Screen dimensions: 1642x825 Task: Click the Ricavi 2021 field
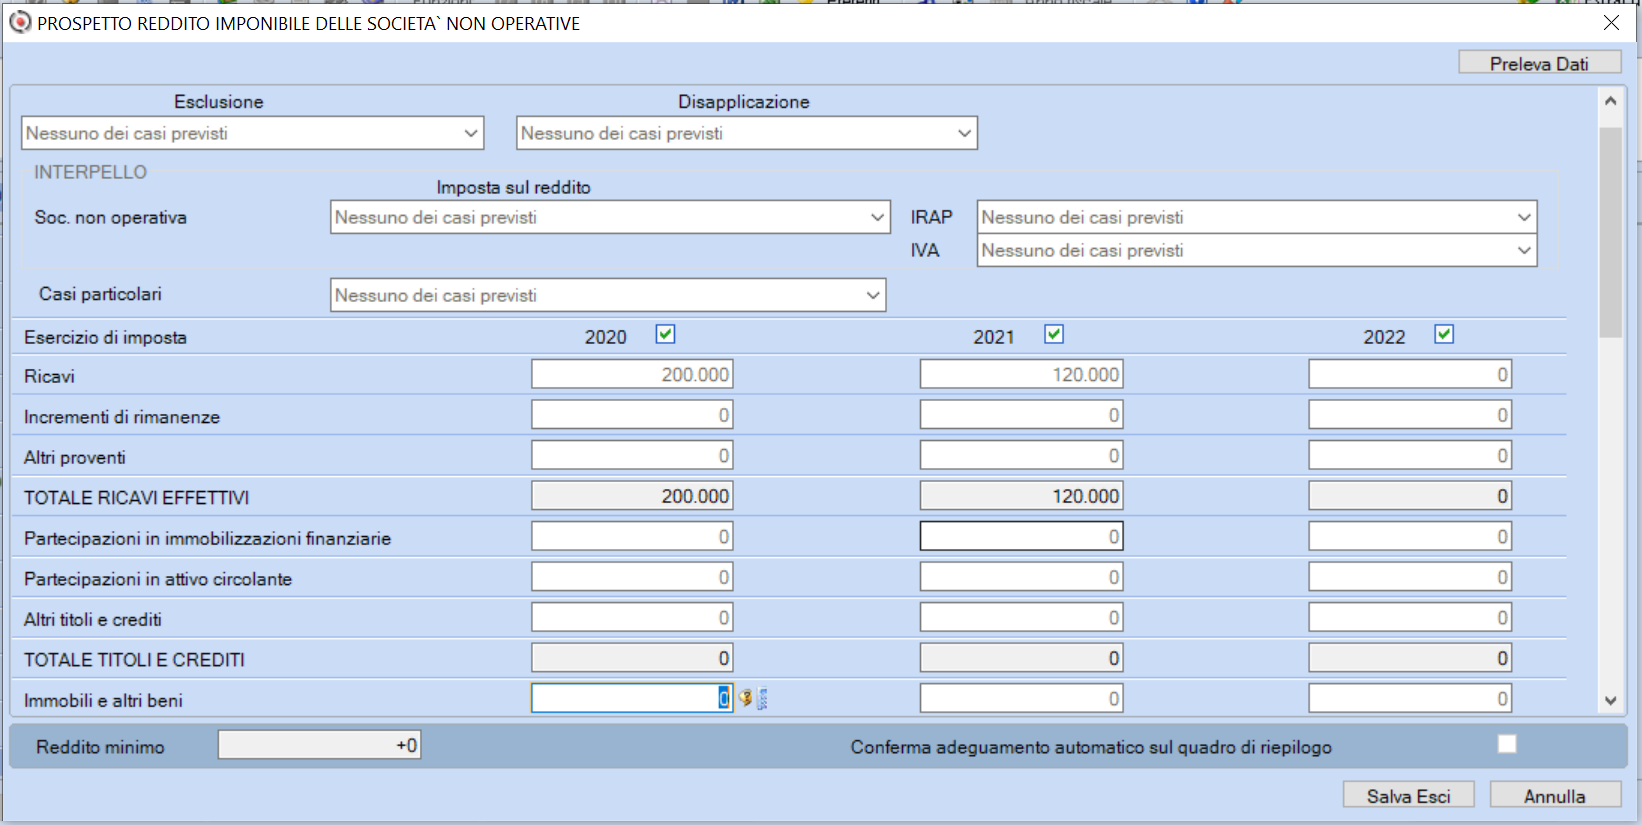[x=1021, y=374]
